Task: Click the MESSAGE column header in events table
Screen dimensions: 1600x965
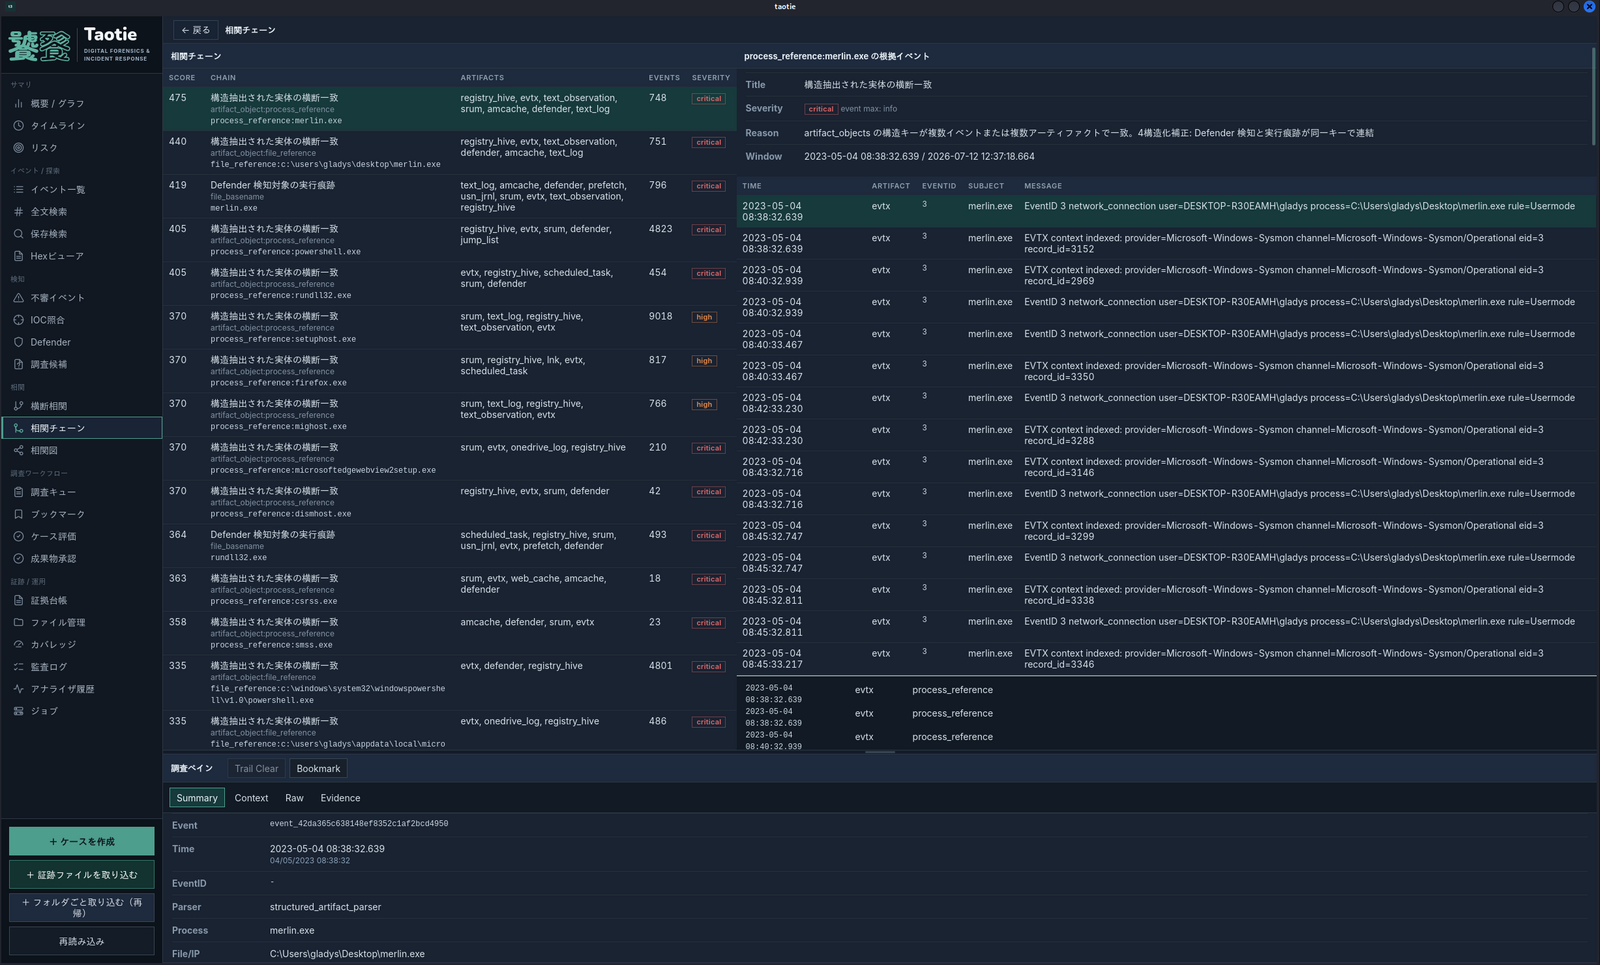Action: click(x=1043, y=186)
